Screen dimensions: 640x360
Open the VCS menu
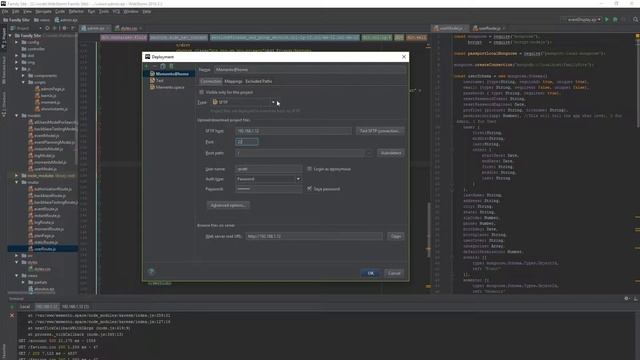click(116, 11)
